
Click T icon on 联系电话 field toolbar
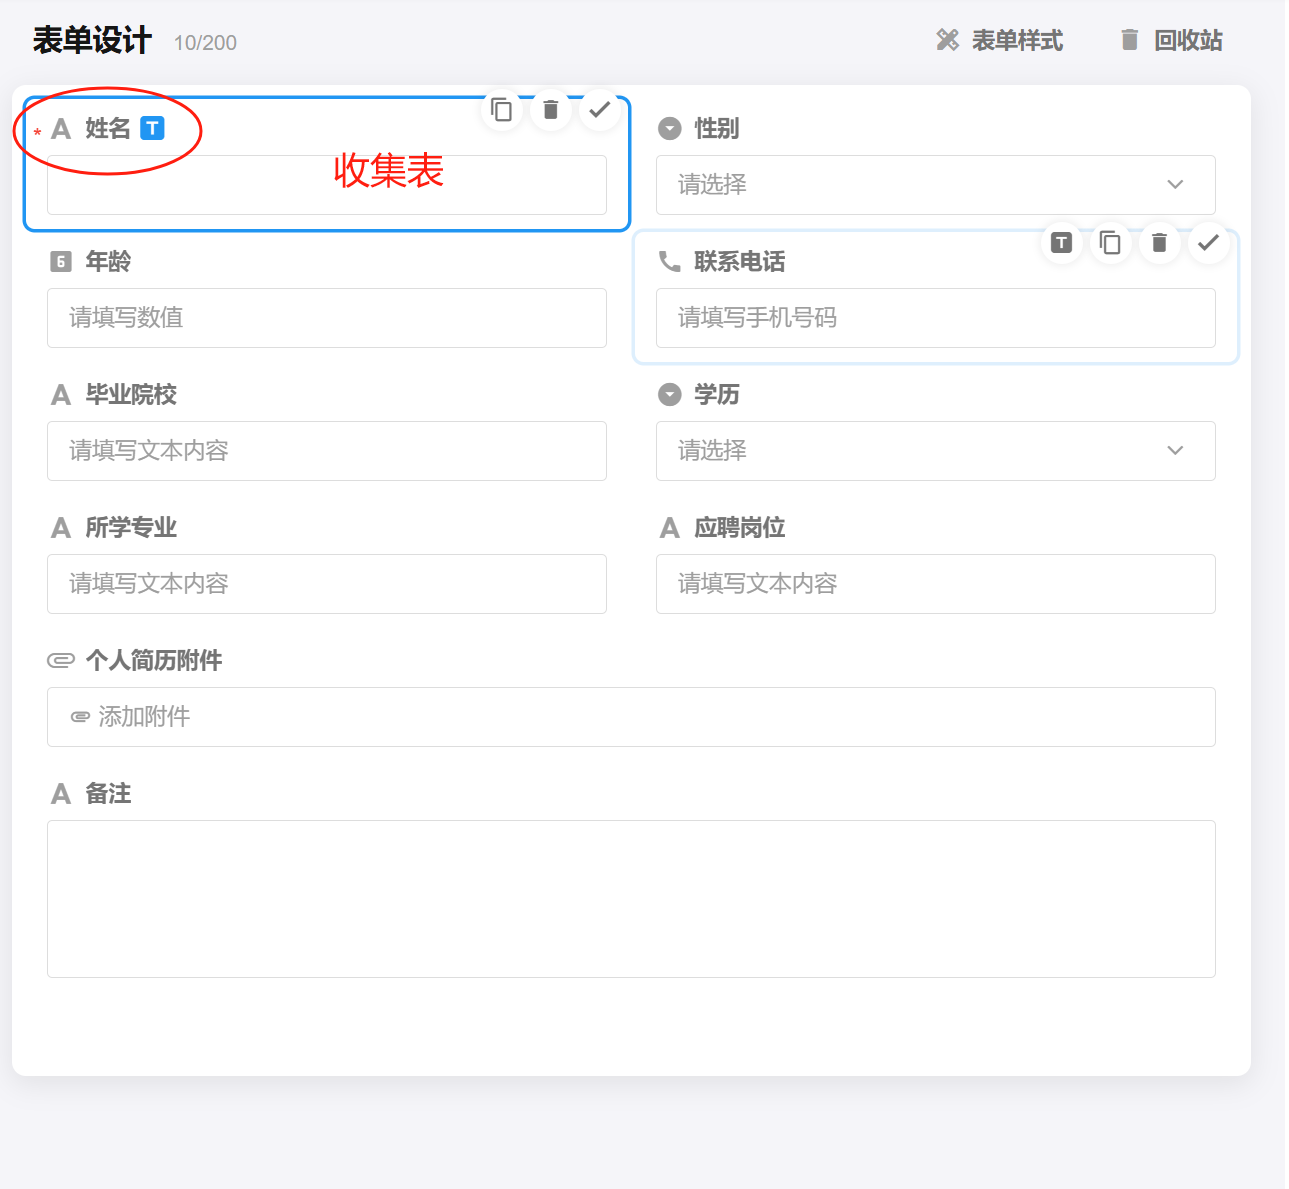click(1062, 243)
